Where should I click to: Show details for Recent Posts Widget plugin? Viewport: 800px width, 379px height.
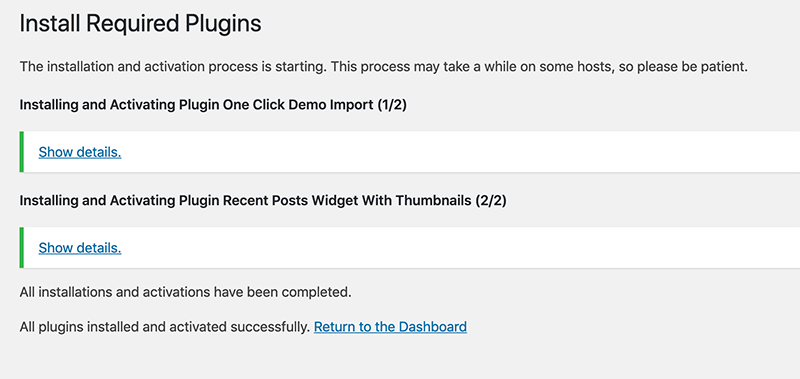coord(80,248)
